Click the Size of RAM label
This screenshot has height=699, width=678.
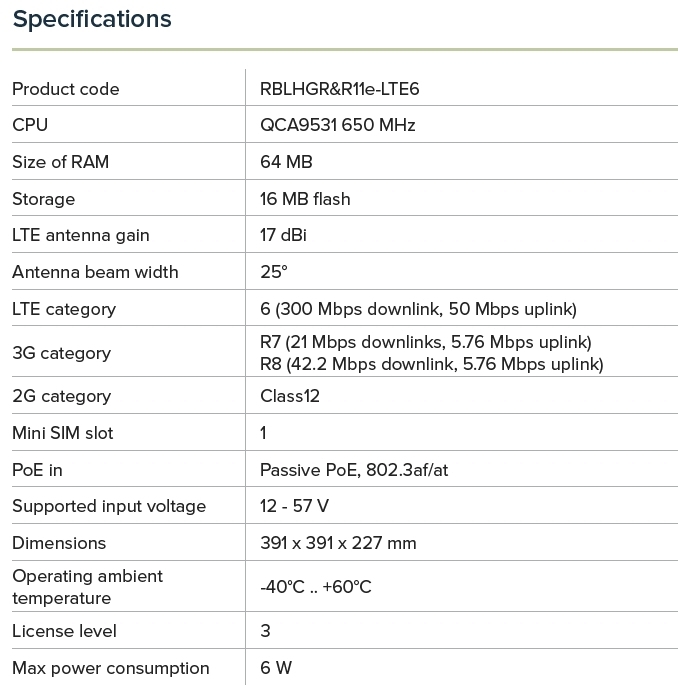click(x=60, y=162)
